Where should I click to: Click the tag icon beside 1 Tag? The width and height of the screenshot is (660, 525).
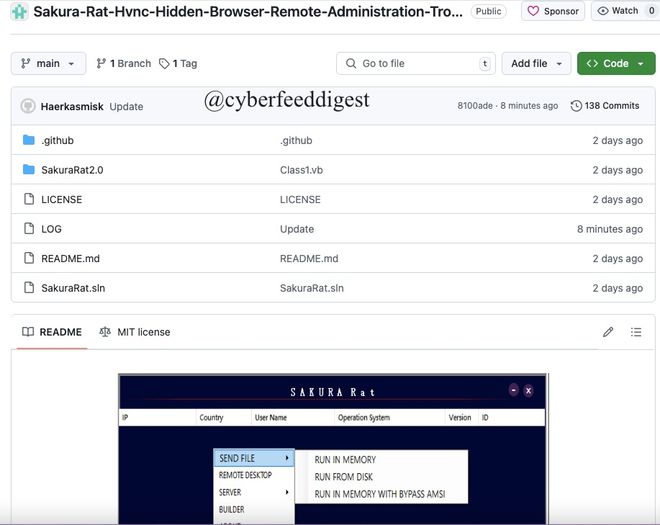(x=164, y=64)
